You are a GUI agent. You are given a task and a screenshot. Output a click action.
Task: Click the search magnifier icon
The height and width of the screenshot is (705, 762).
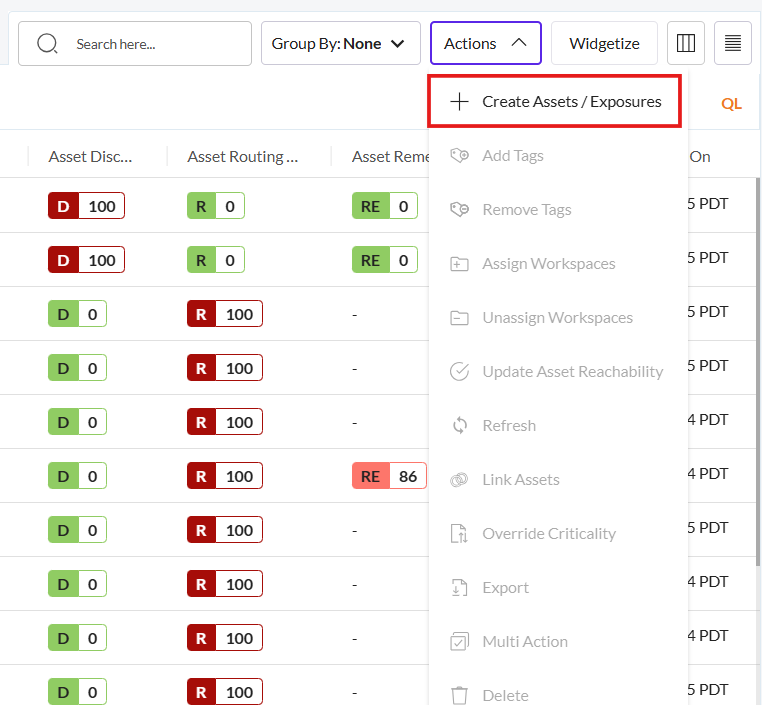point(47,44)
